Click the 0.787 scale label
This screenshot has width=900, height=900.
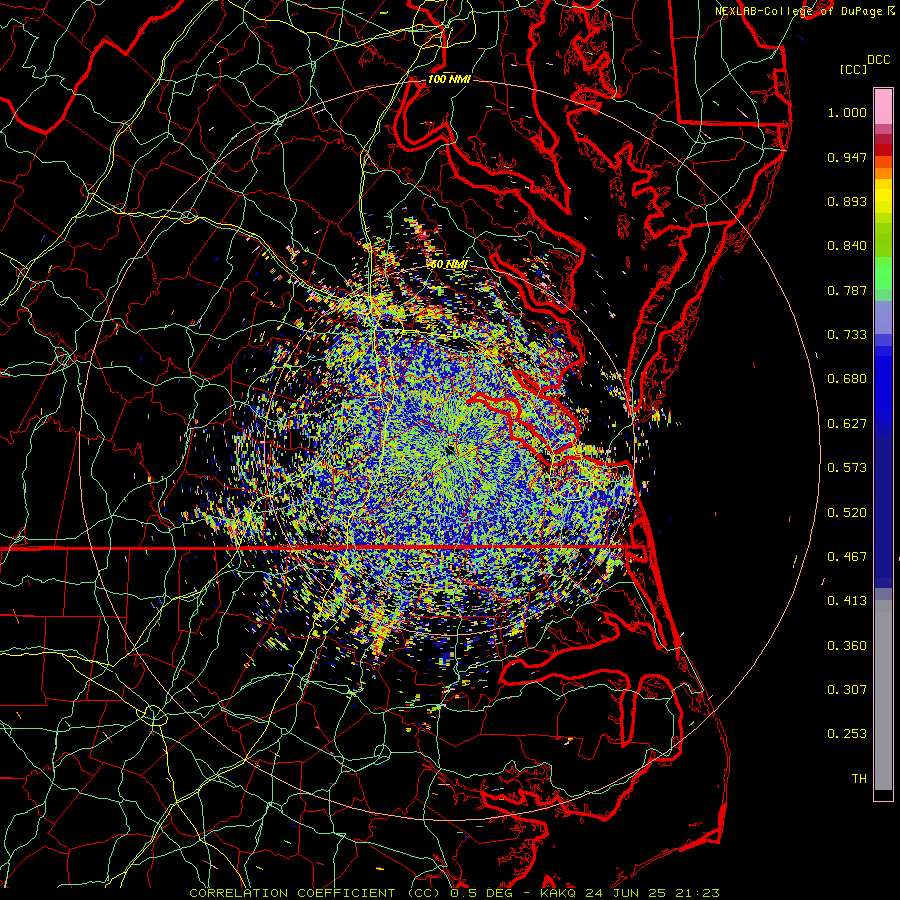[x=847, y=290]
